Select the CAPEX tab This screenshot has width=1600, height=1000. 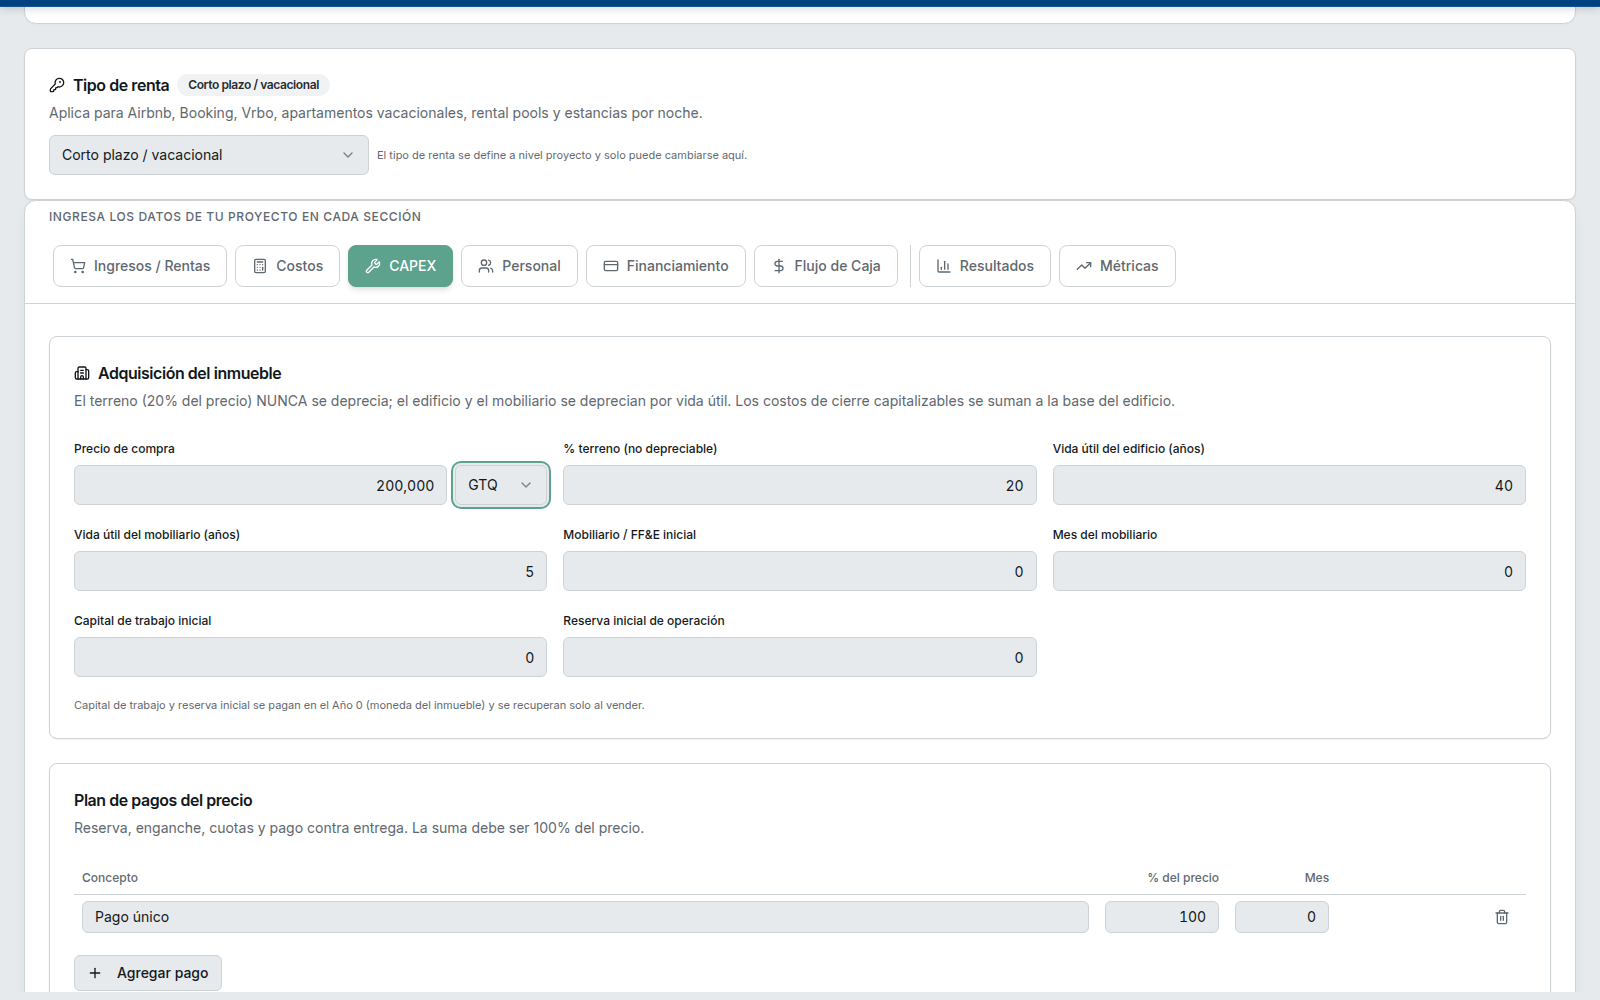[x=400, y=266]
